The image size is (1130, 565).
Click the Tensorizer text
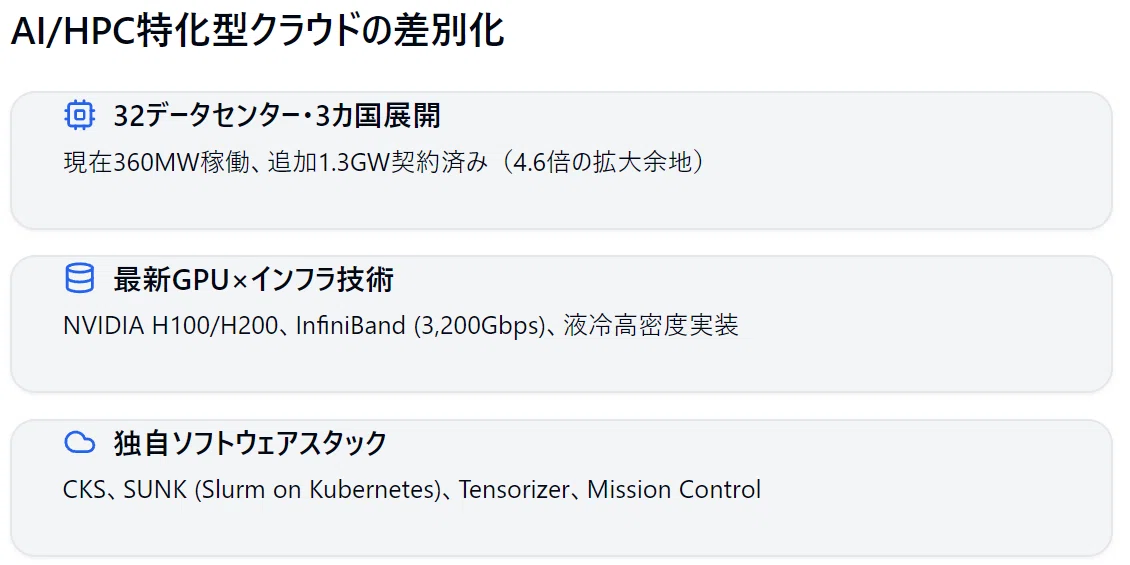[513, 490]
